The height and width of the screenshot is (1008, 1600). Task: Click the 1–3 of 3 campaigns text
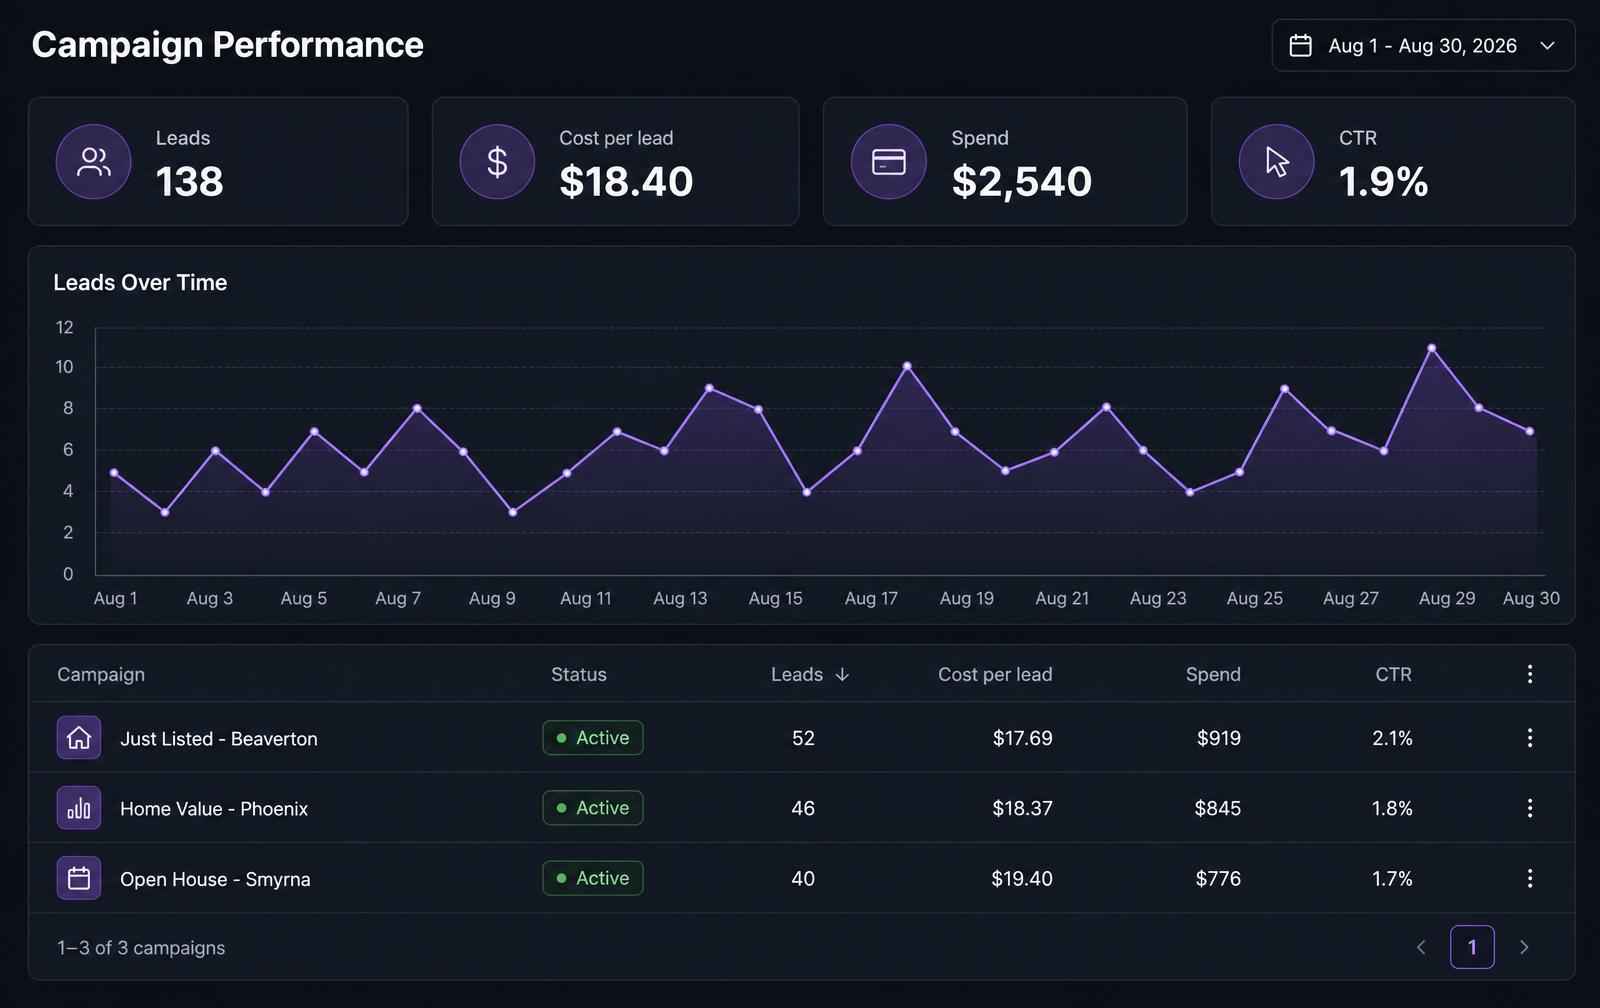(141, 948)
